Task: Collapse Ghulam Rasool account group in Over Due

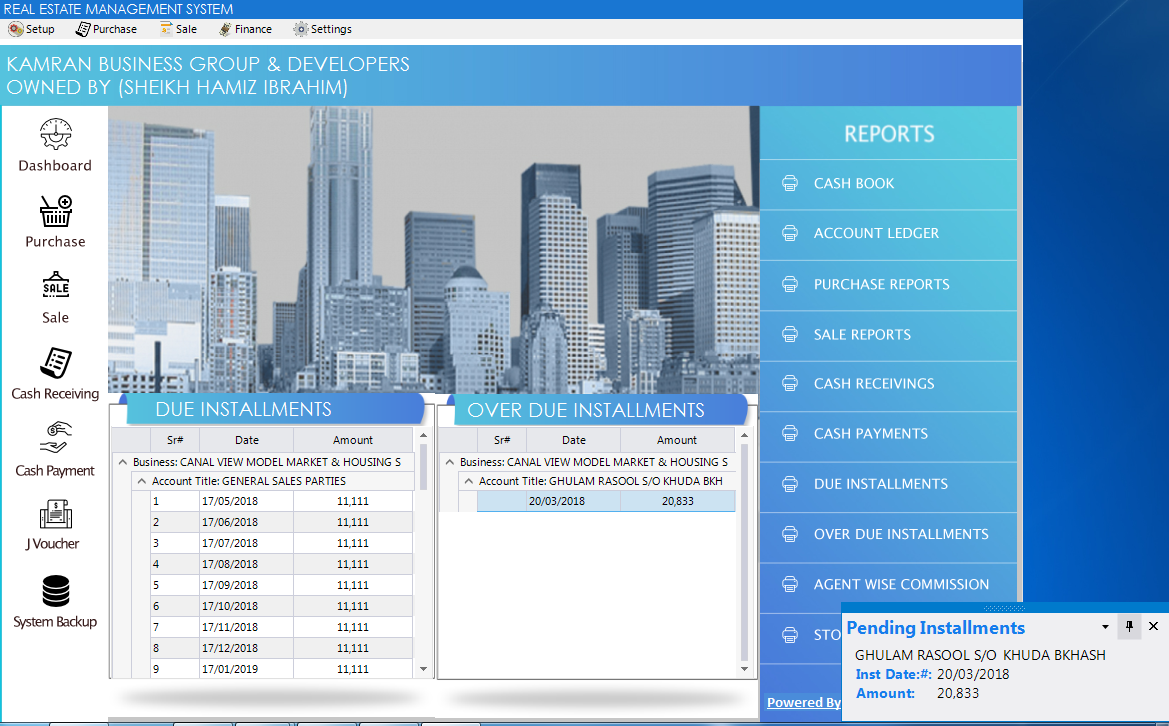Action: coord(468,481)
